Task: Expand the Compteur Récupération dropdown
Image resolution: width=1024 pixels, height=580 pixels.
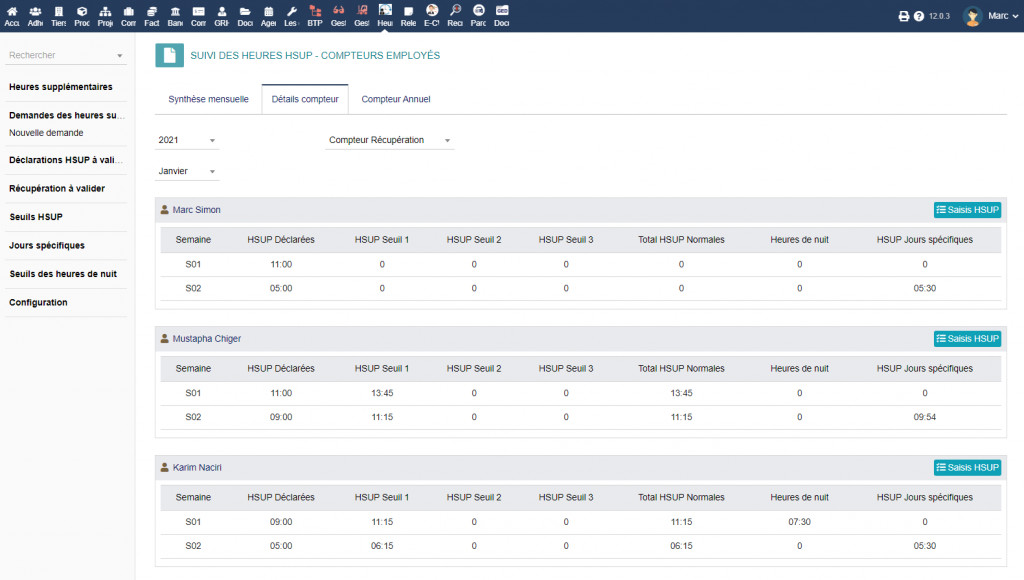Action: coord(390,141)
